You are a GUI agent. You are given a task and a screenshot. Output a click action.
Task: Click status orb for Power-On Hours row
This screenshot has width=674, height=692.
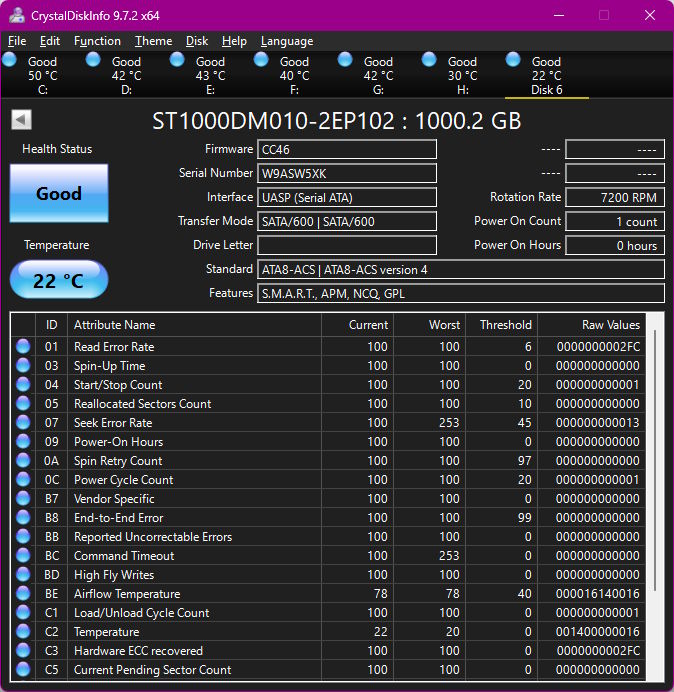pos(23,441)
